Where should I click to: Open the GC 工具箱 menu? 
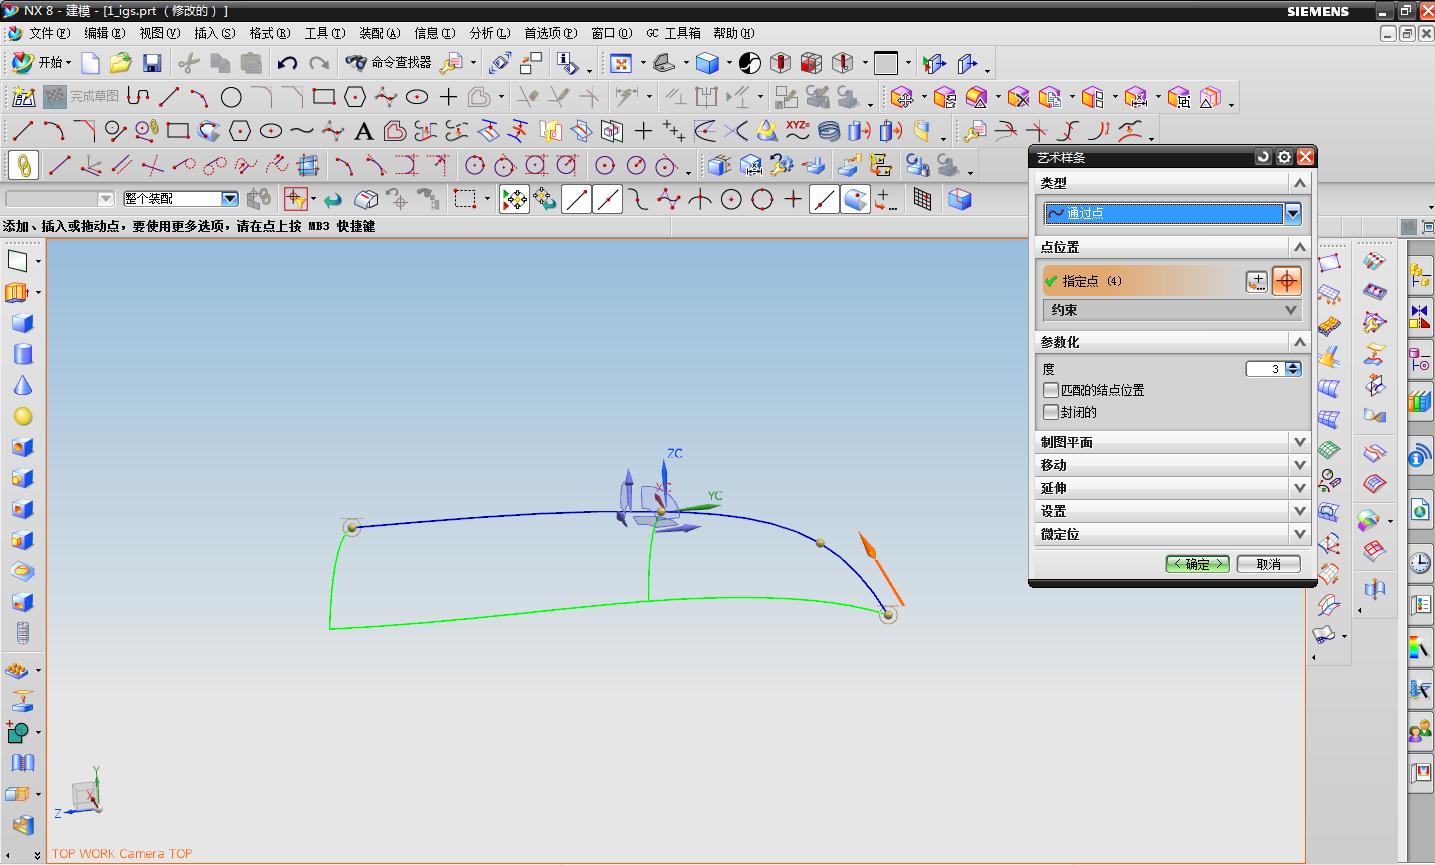point(673,33)
